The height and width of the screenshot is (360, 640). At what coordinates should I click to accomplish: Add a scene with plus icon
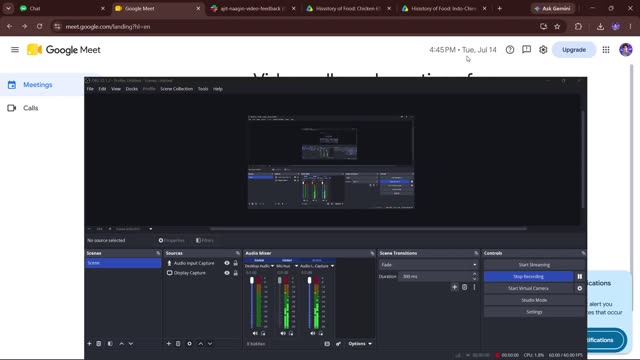click(x=89, y=344)
